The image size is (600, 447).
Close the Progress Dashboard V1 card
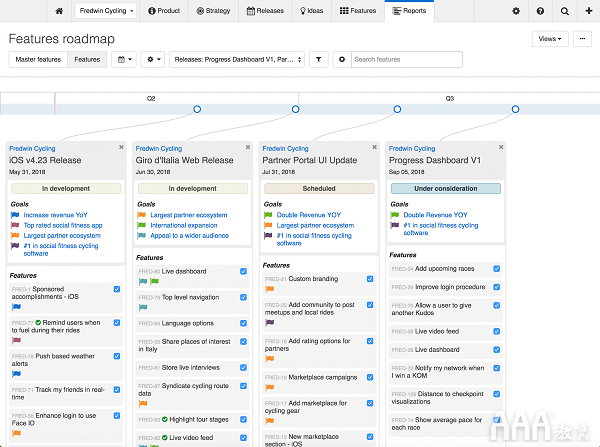click(x=501, y=147)
